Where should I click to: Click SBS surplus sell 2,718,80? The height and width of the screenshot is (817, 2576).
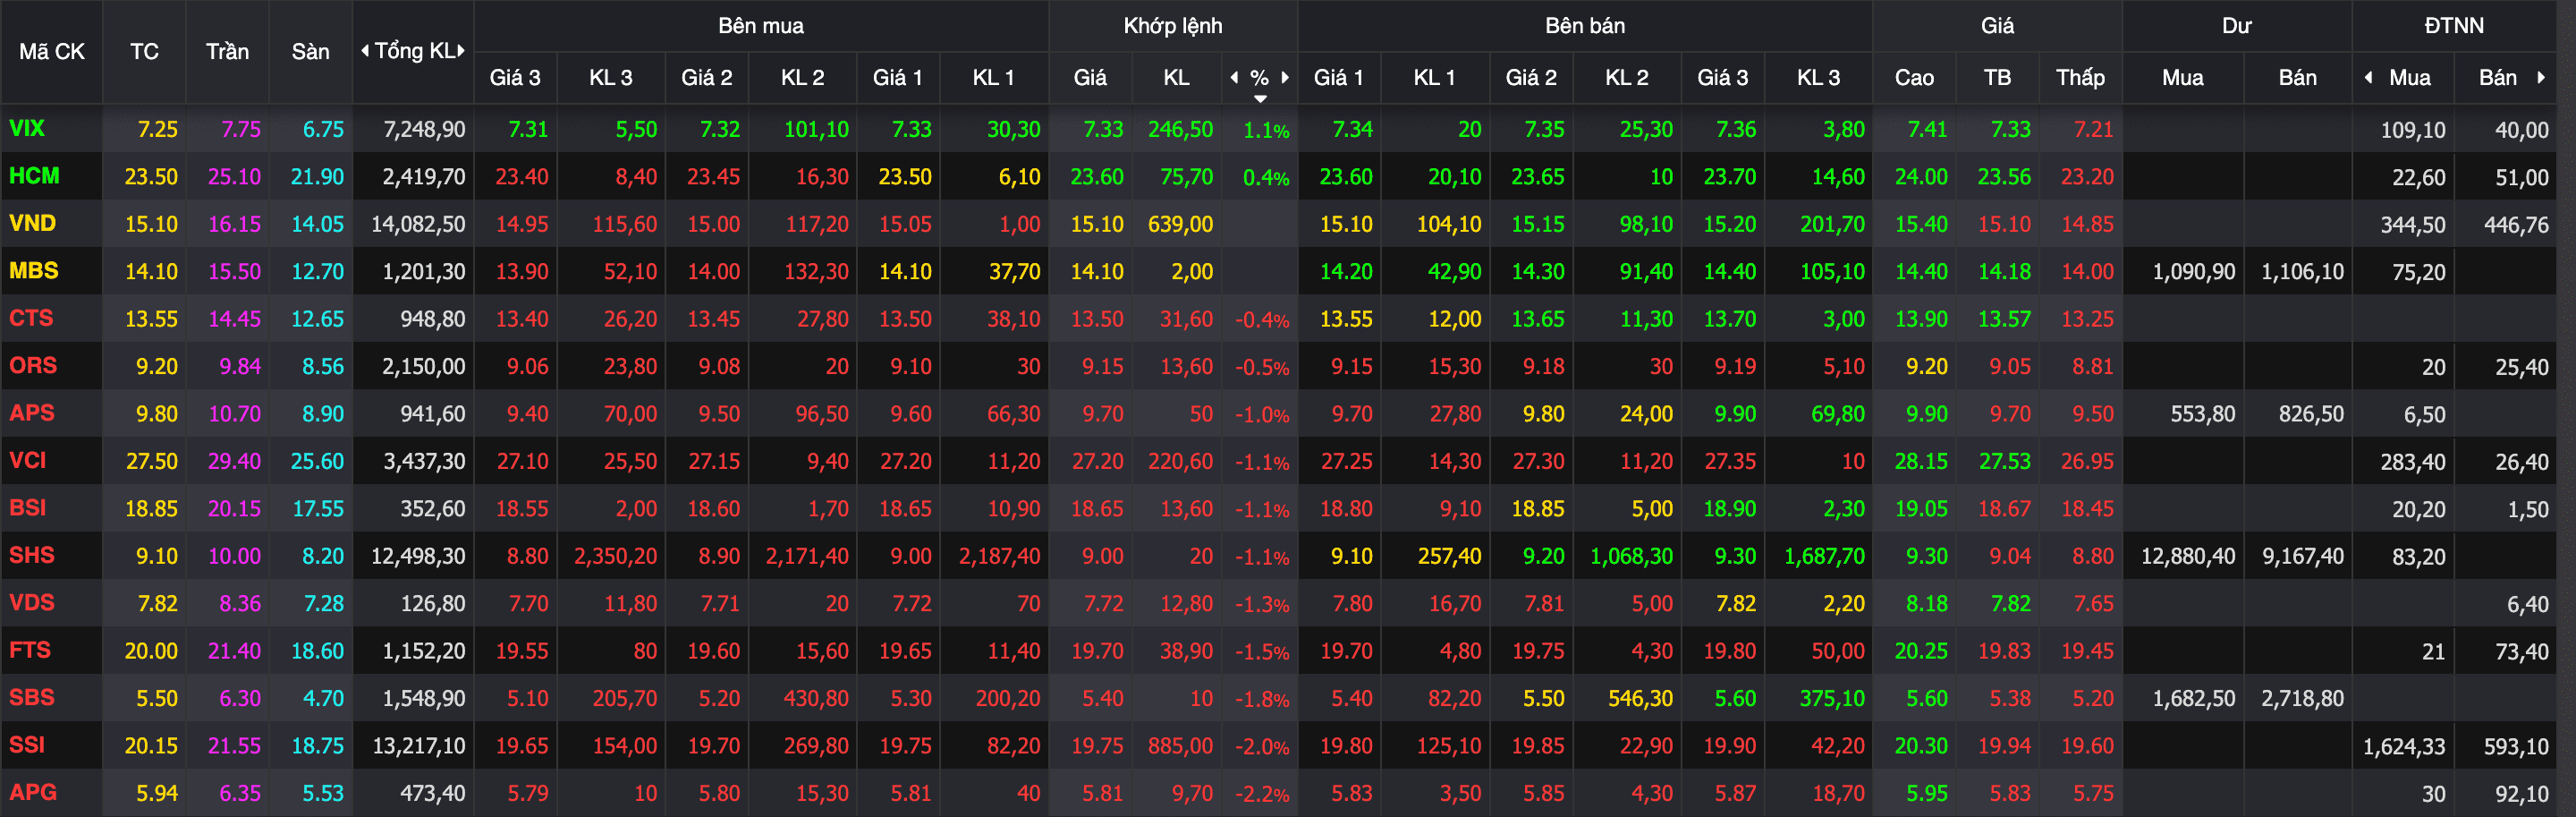pyautogui.click(x=2302, y=698)
